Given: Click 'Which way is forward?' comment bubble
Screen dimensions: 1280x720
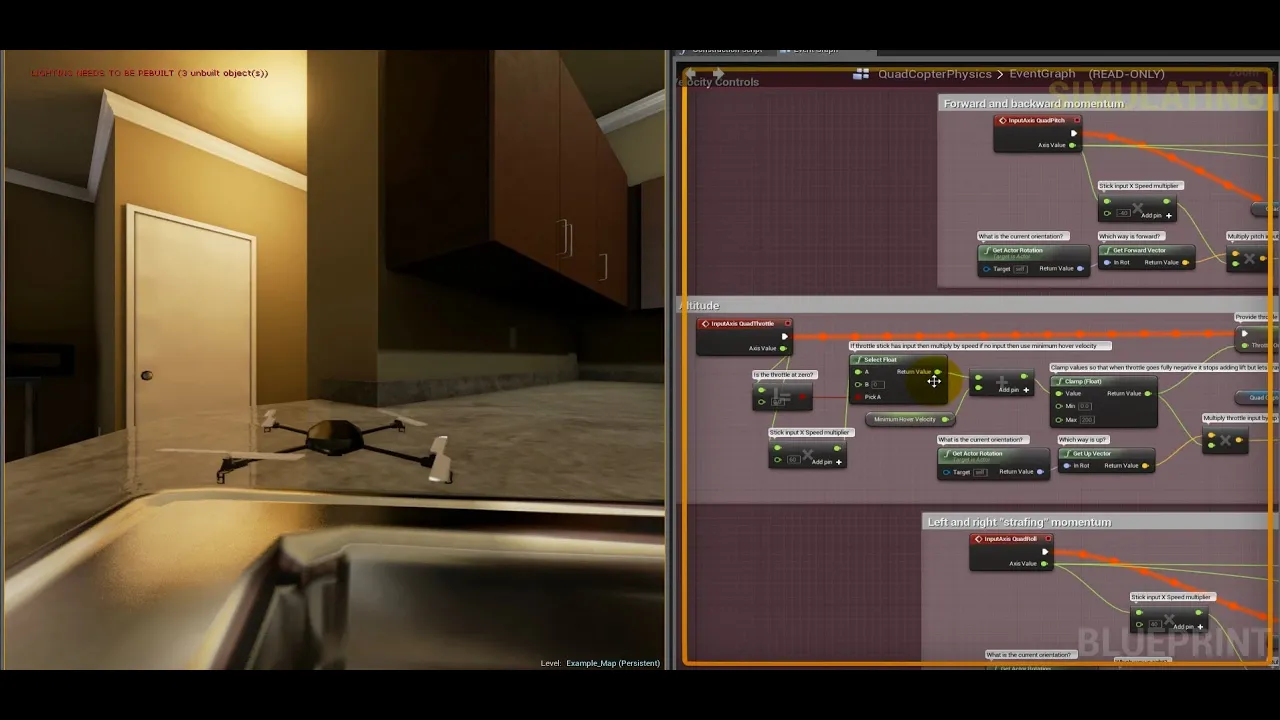Looking at the screenshot, I should point(1130,237).
